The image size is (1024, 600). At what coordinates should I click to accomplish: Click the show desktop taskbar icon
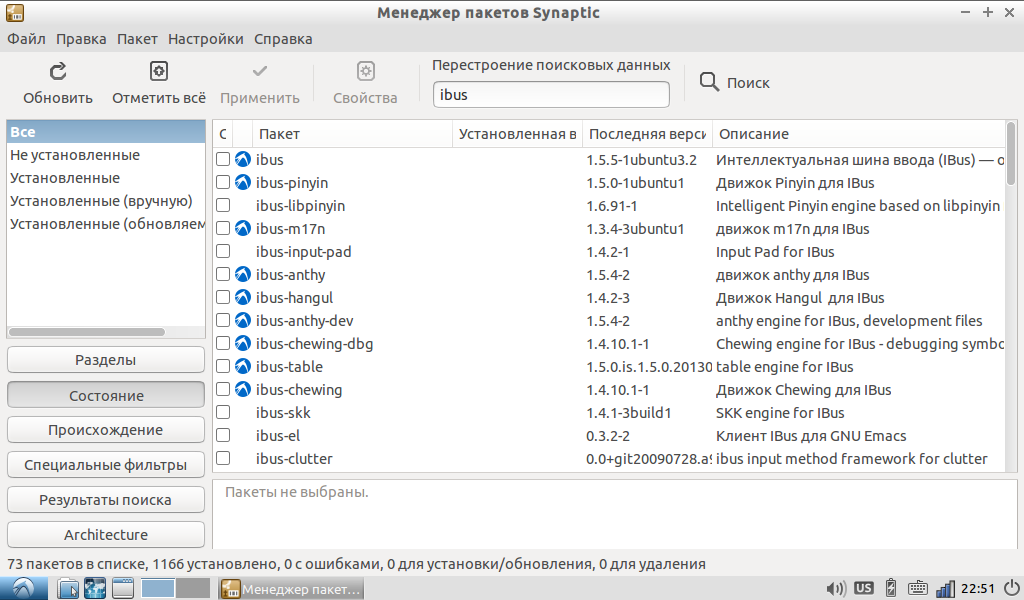(x=122, y=588)
